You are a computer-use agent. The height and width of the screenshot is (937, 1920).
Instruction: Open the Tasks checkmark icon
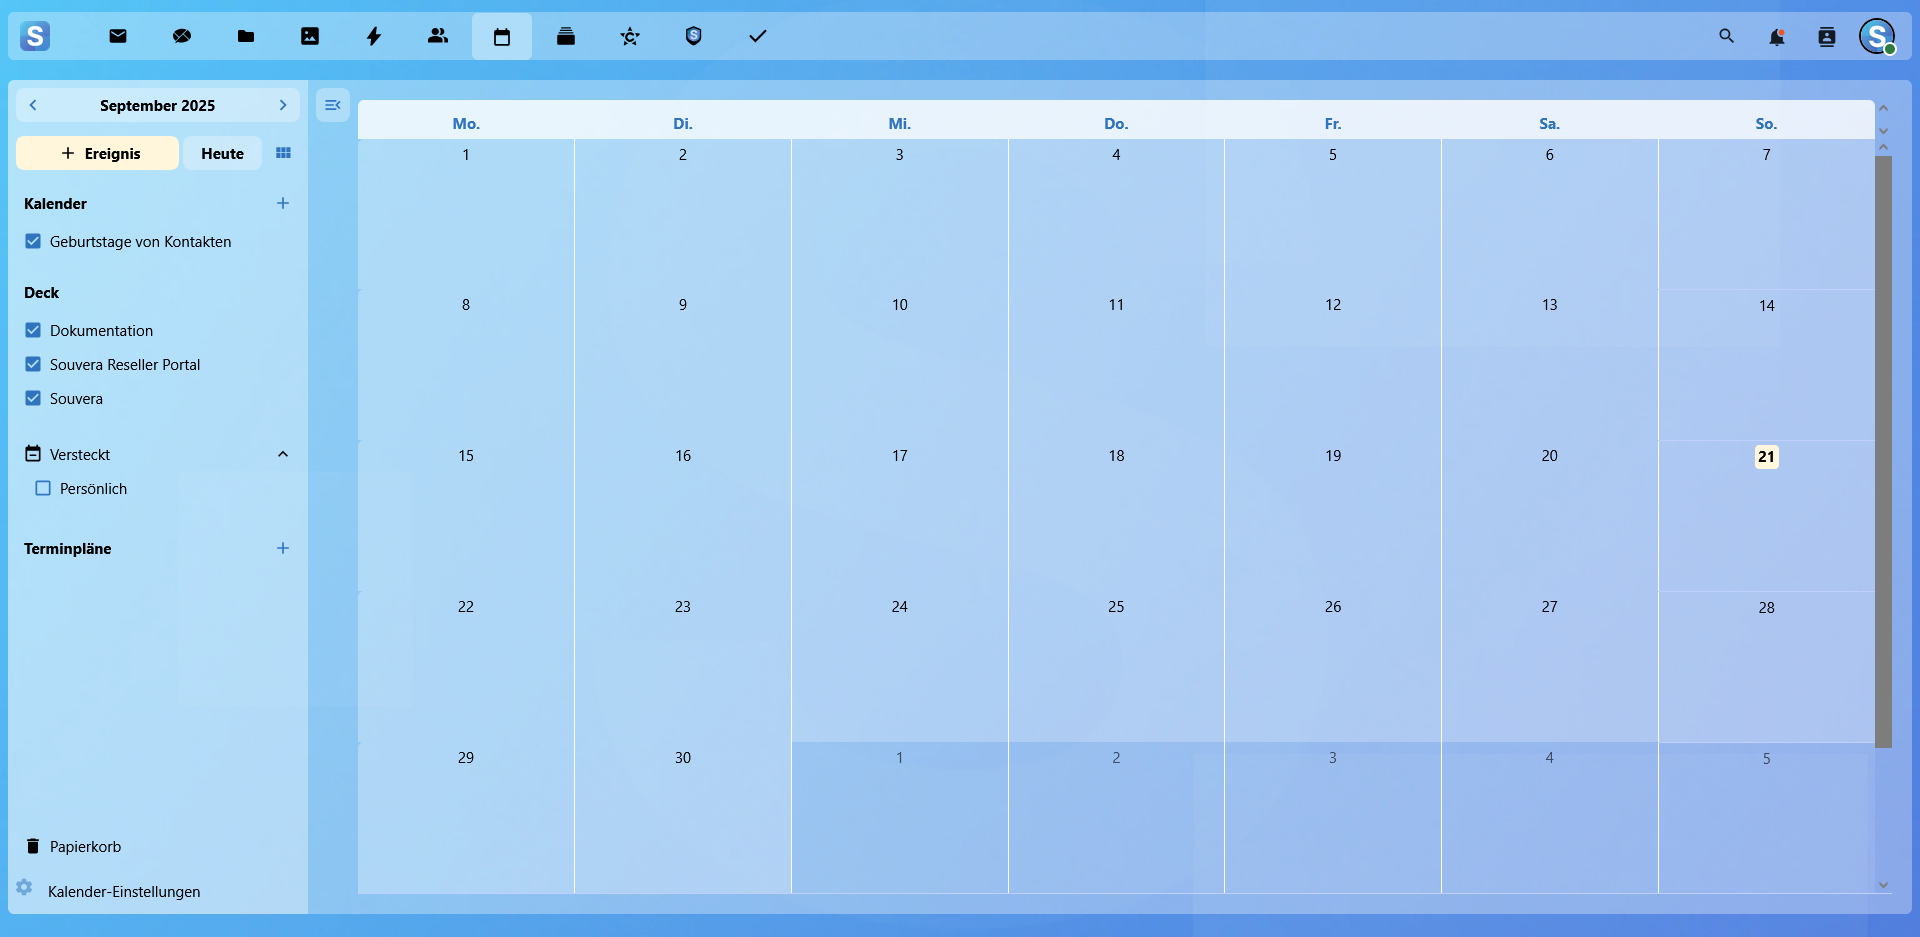758,36
